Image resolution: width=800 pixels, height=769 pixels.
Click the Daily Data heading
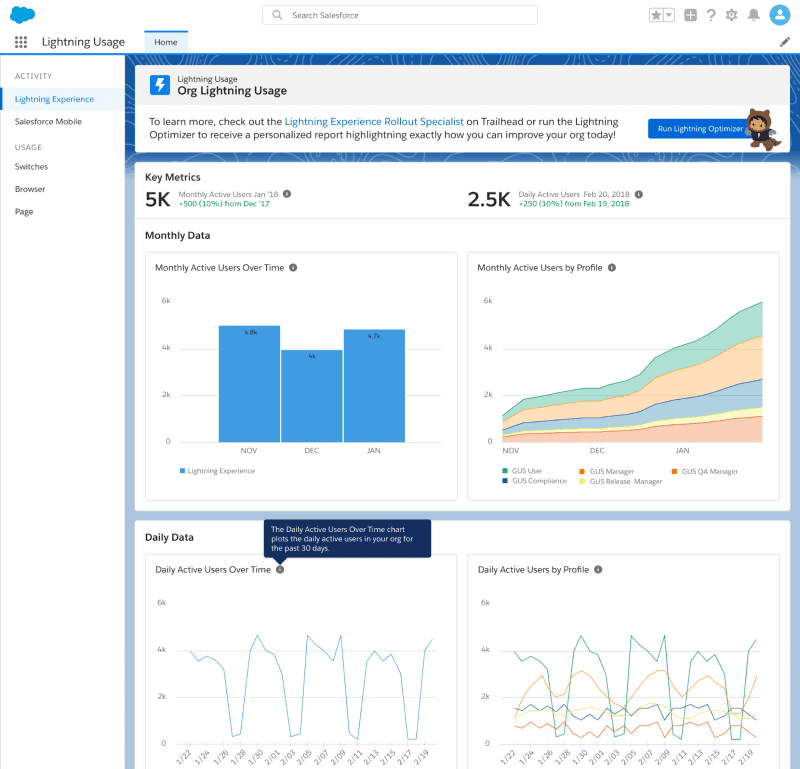[x=169, y=537]
